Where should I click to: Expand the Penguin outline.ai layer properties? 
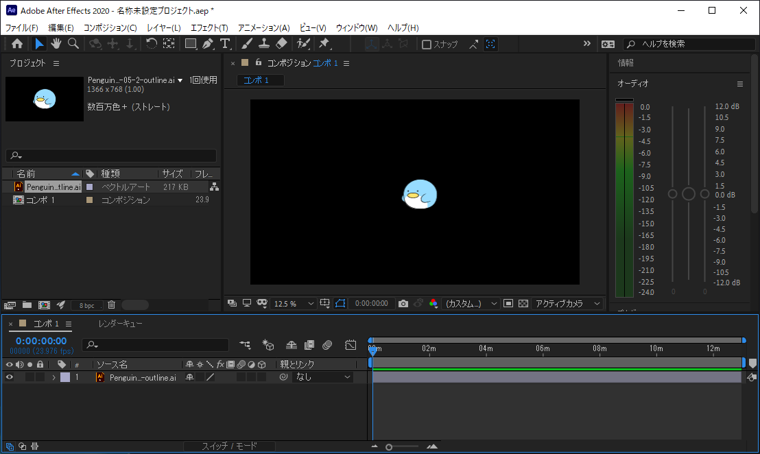[x=54, y=377]
